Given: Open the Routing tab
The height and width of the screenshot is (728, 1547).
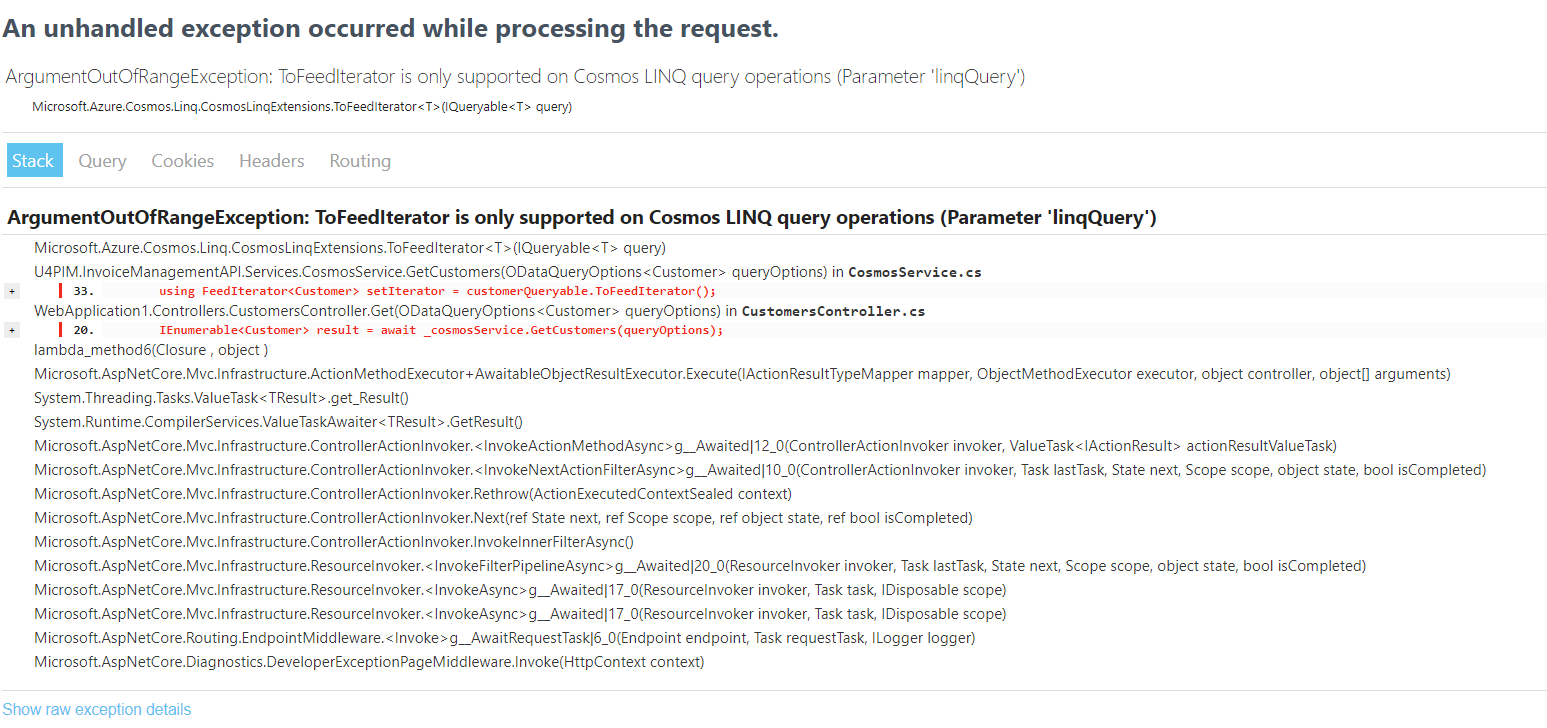Looking at the screenshot, I should pos(359,160).
